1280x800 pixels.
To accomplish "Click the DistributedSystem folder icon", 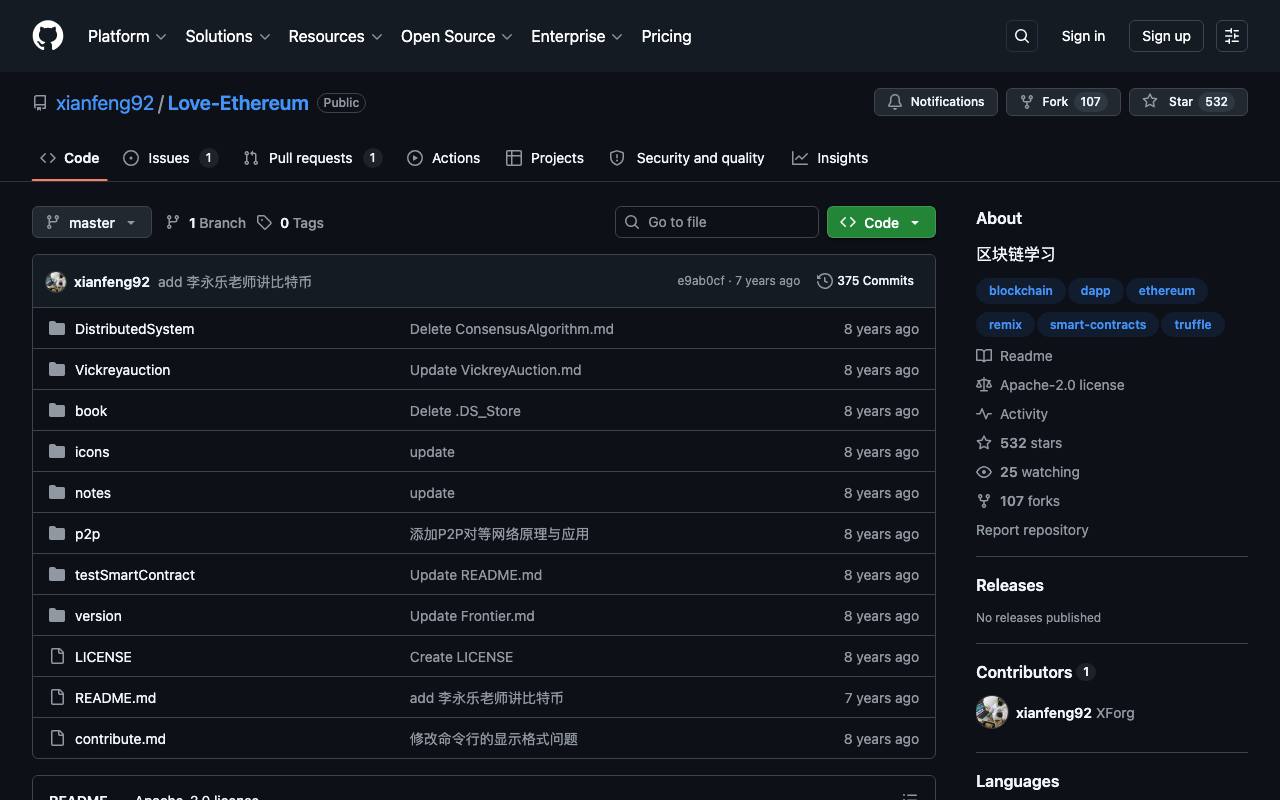I will pos(57,328).
